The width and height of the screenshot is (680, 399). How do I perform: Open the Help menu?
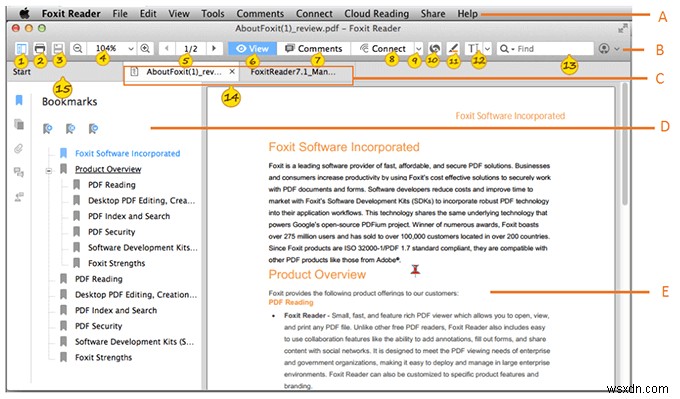pos(467,13)
